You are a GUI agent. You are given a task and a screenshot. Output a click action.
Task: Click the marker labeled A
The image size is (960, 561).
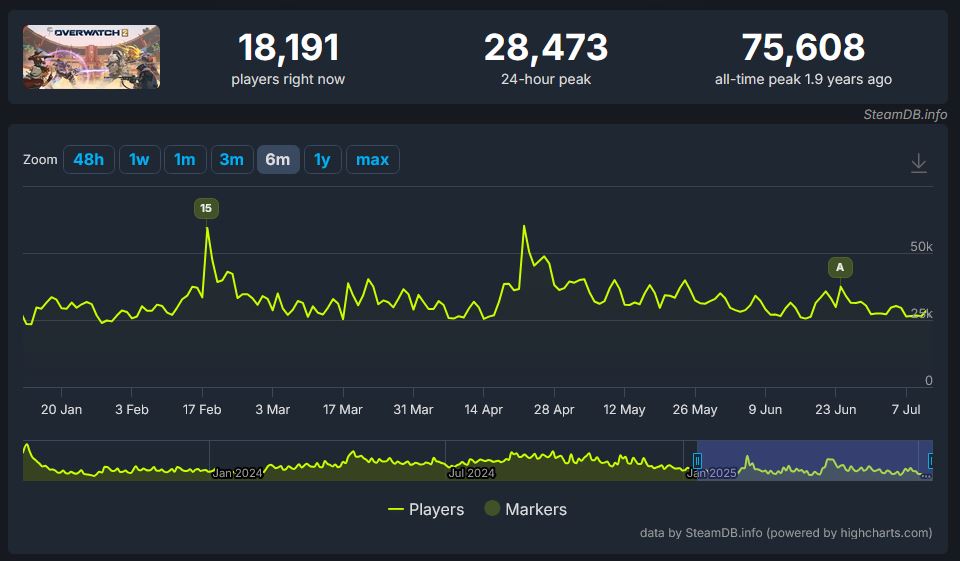point(840,267)
